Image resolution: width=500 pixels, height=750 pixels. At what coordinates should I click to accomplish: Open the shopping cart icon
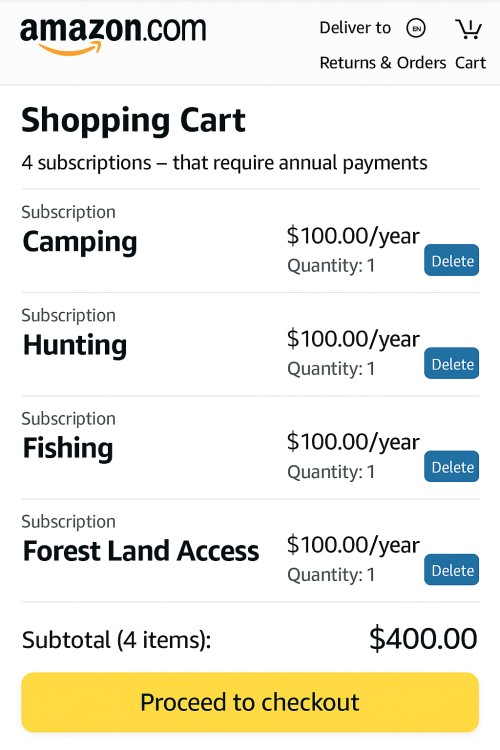468,29
